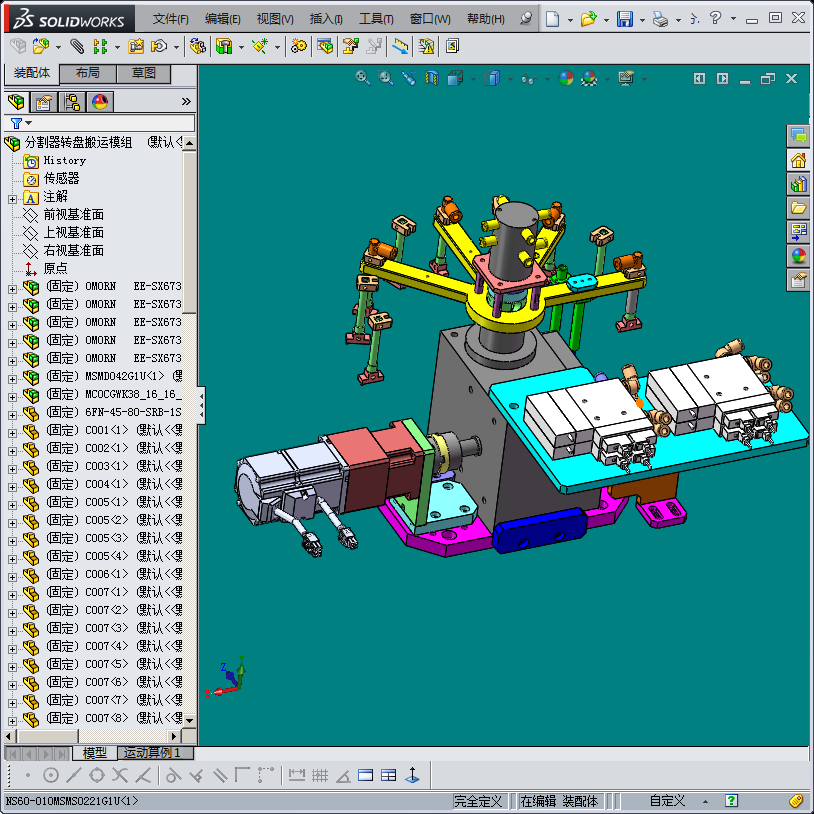
Task: Click the Exploded View icon
Action: pyautogui.click(x=350, y=47)
